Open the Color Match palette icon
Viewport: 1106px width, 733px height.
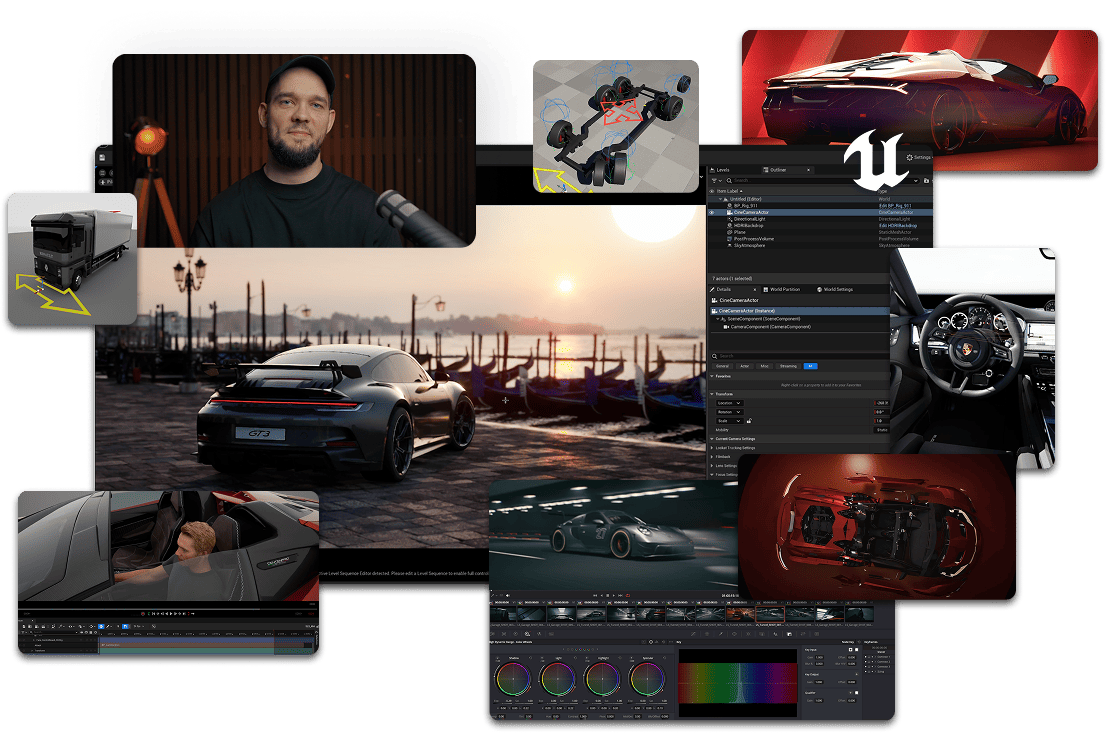click(x=504, y=634)
